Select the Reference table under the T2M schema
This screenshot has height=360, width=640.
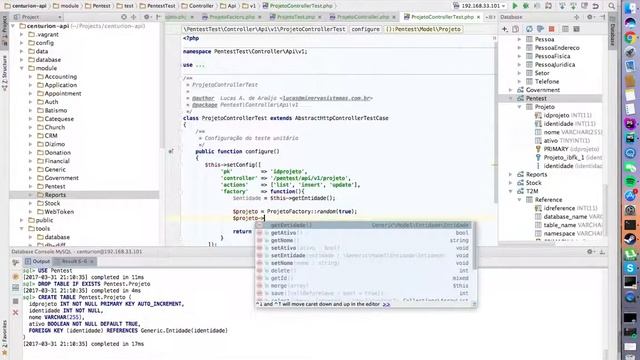tap(549, 200)
